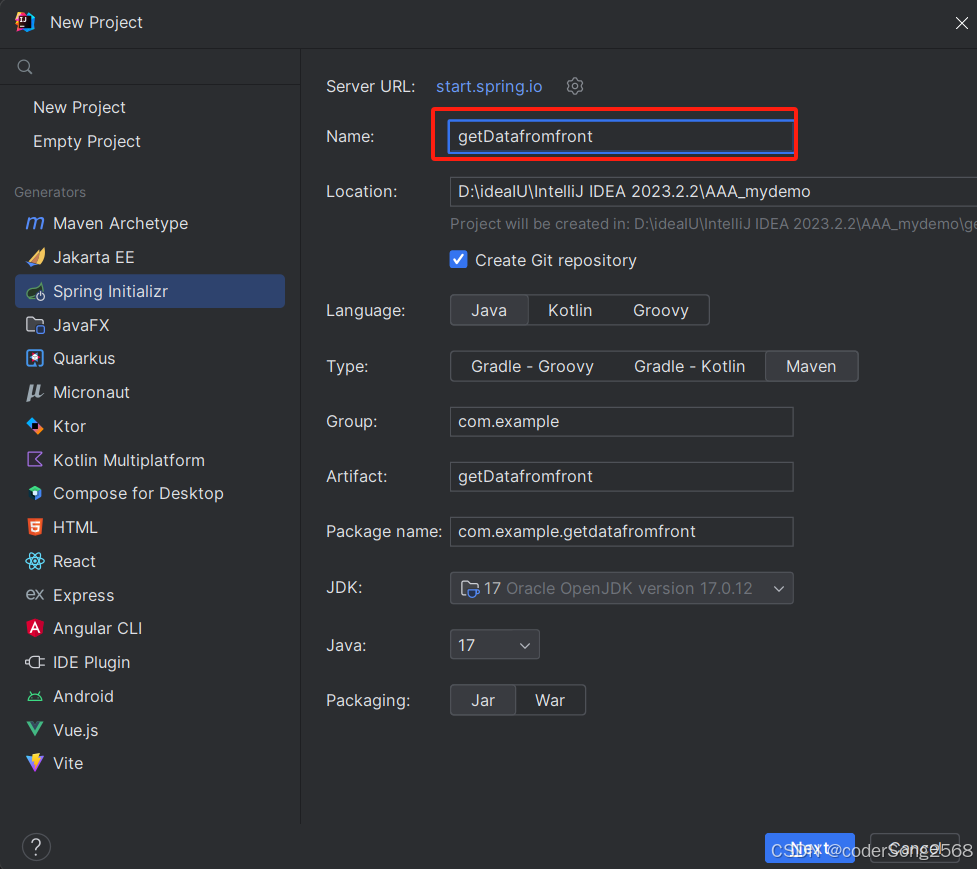Choose Kotlin Multiplatform generator
This screenshot has height=869, width=977.
129,460
